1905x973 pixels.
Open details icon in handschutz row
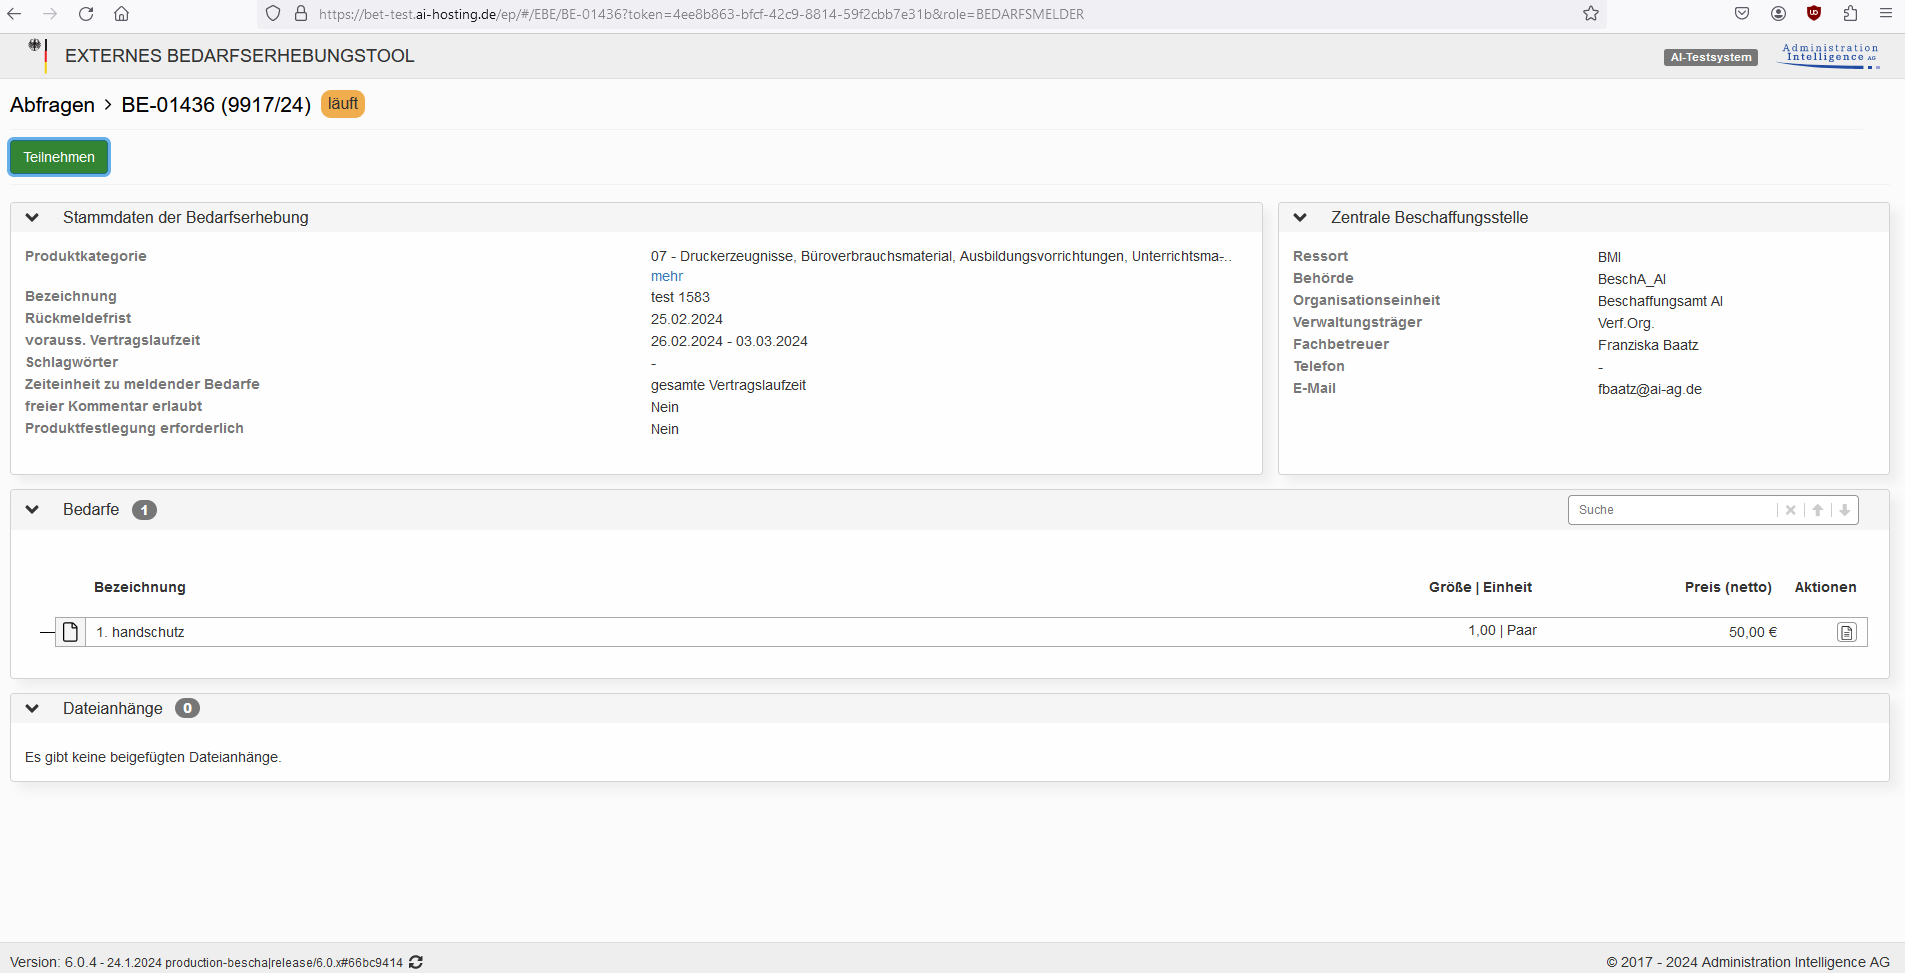[1846, 632]
